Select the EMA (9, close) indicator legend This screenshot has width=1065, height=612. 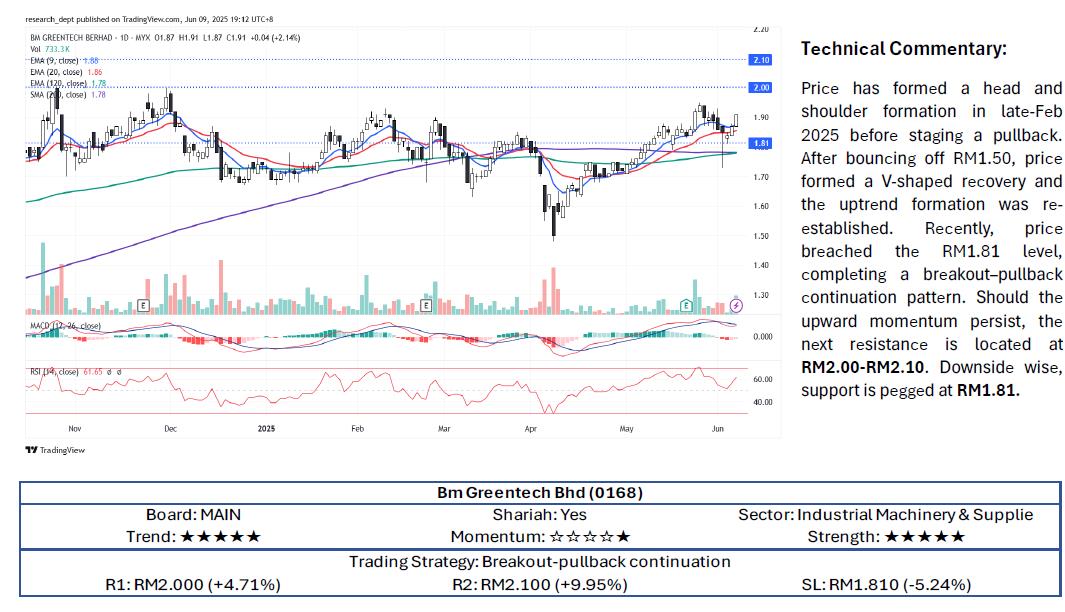(x=65, y=60)
